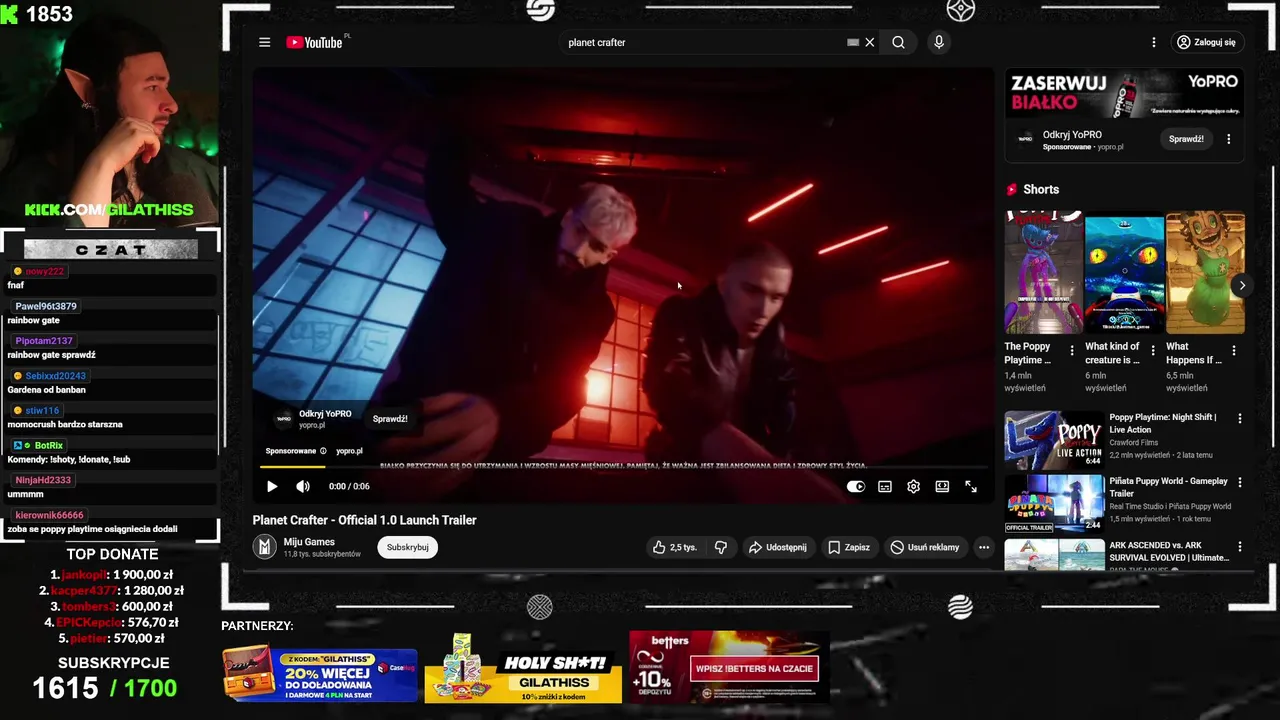This screenshot has width=1280, height=720.
Task: Open options for ARK ASCENDED vs. ARK video
Action: (1240, 547)
